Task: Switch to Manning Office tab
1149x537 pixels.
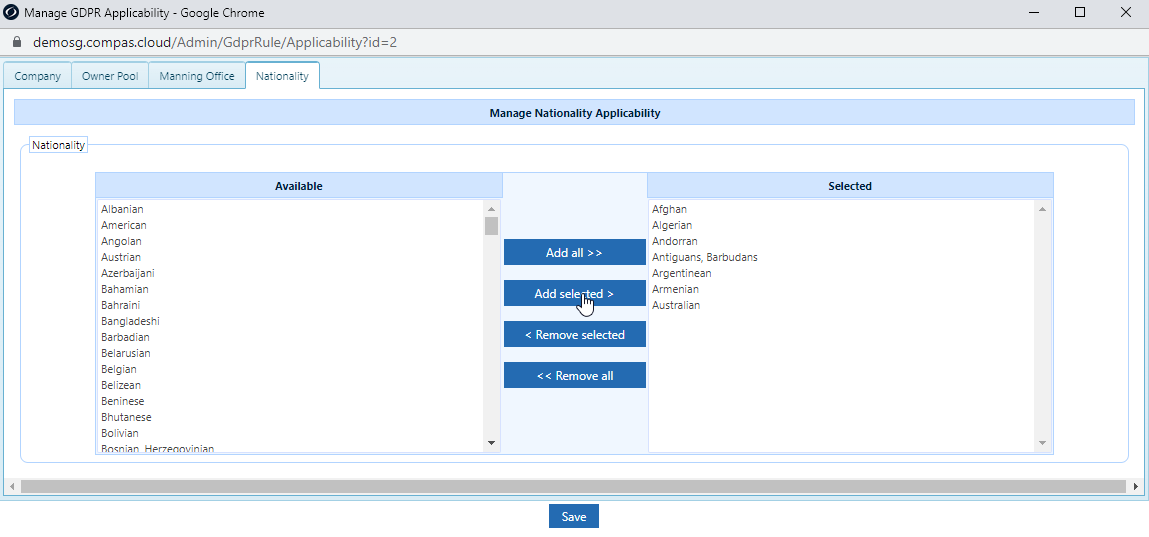Action: point(197,75)
